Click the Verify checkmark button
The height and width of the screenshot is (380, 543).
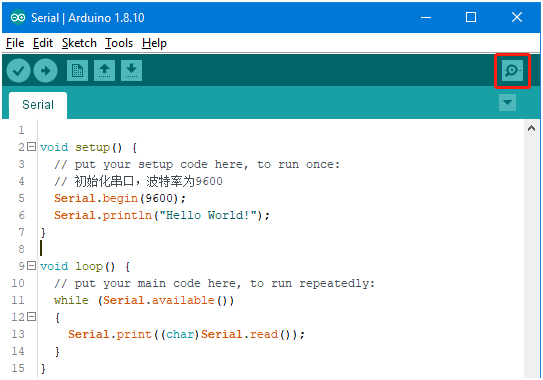pos(18,71)
